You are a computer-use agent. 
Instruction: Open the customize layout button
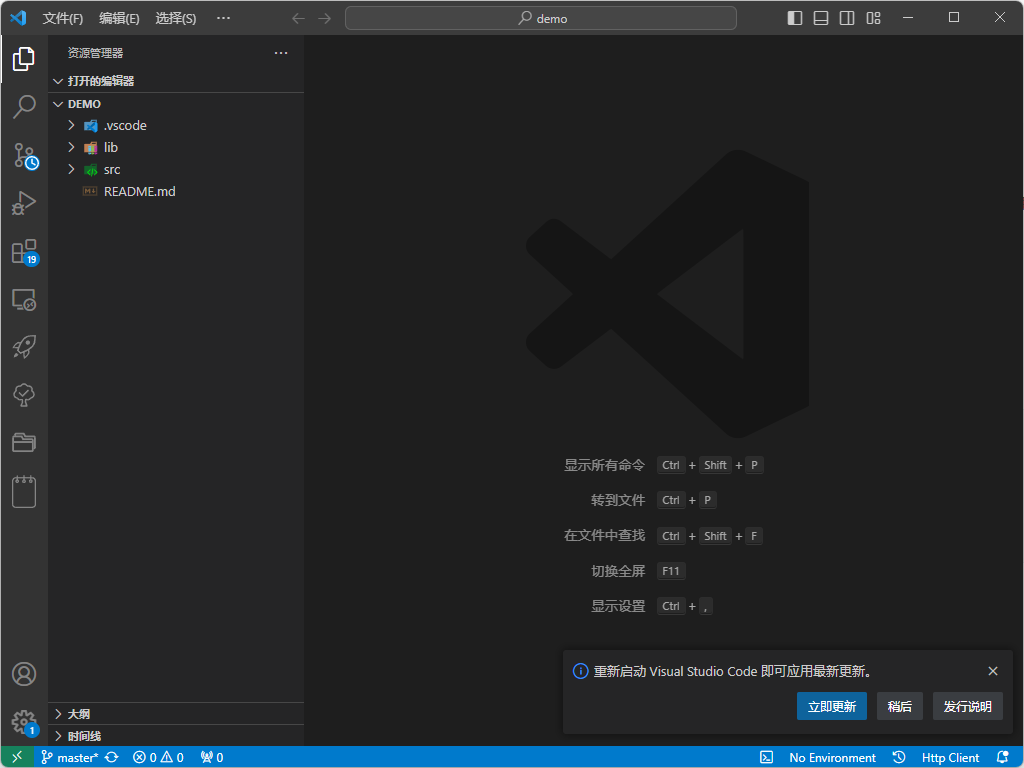coord(873,18)
